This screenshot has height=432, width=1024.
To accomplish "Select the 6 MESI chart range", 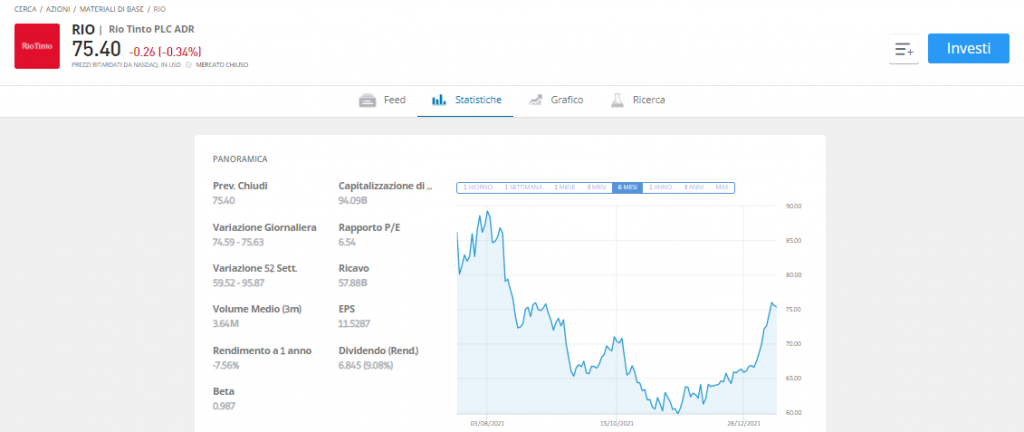I will click(x=628, y=187).
